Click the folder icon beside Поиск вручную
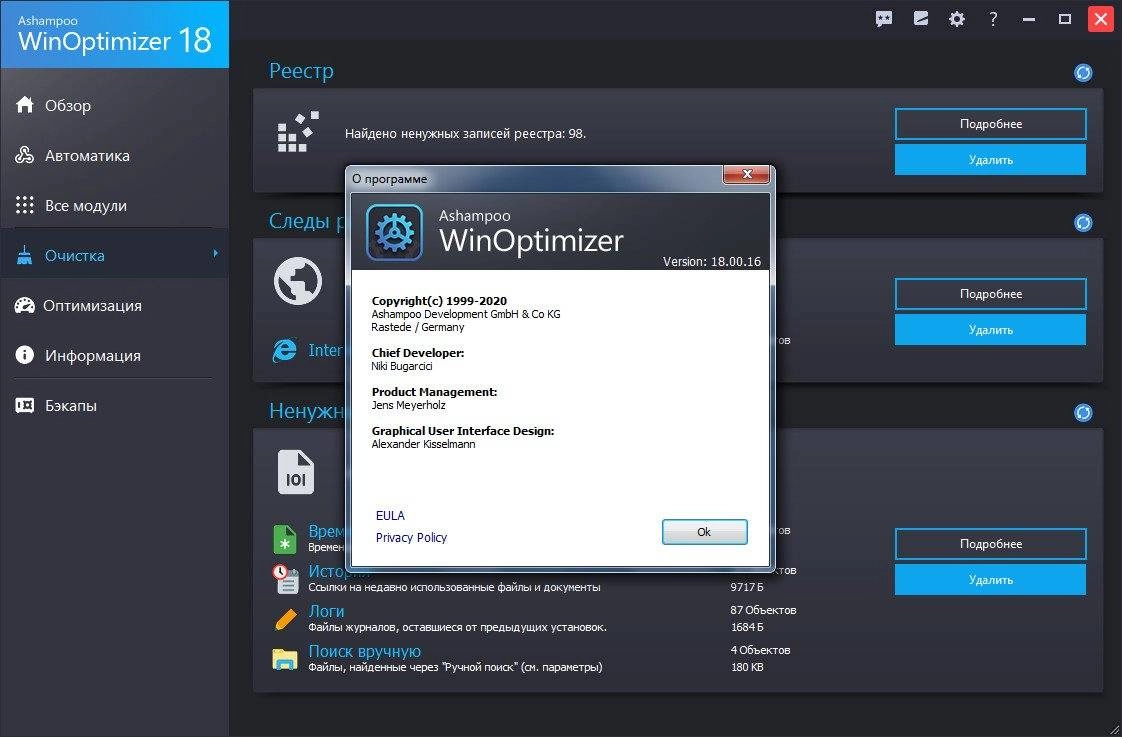1122x737 pixels. coord(285,659)
